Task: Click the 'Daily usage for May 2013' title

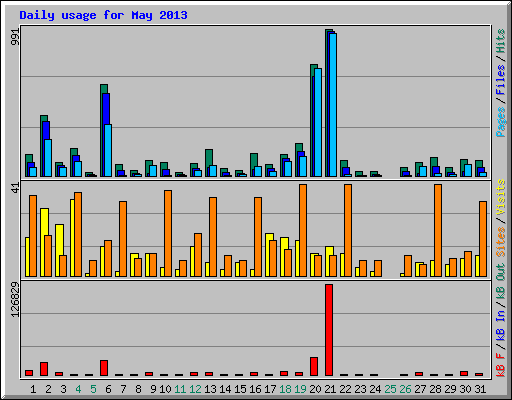Action: 103,15
